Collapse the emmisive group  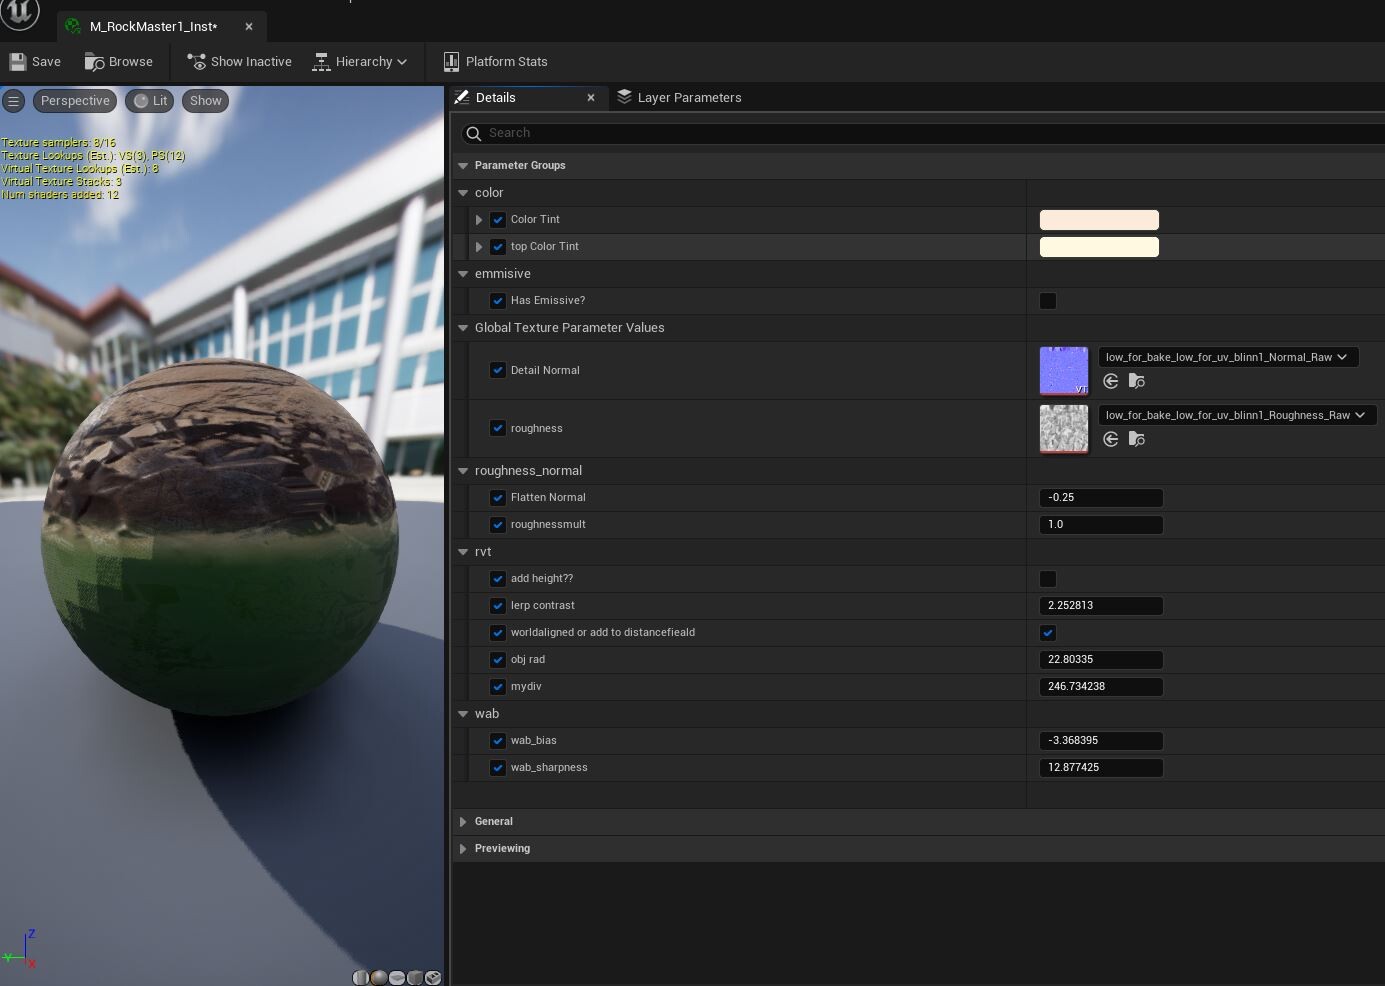[x=463, y=274]
